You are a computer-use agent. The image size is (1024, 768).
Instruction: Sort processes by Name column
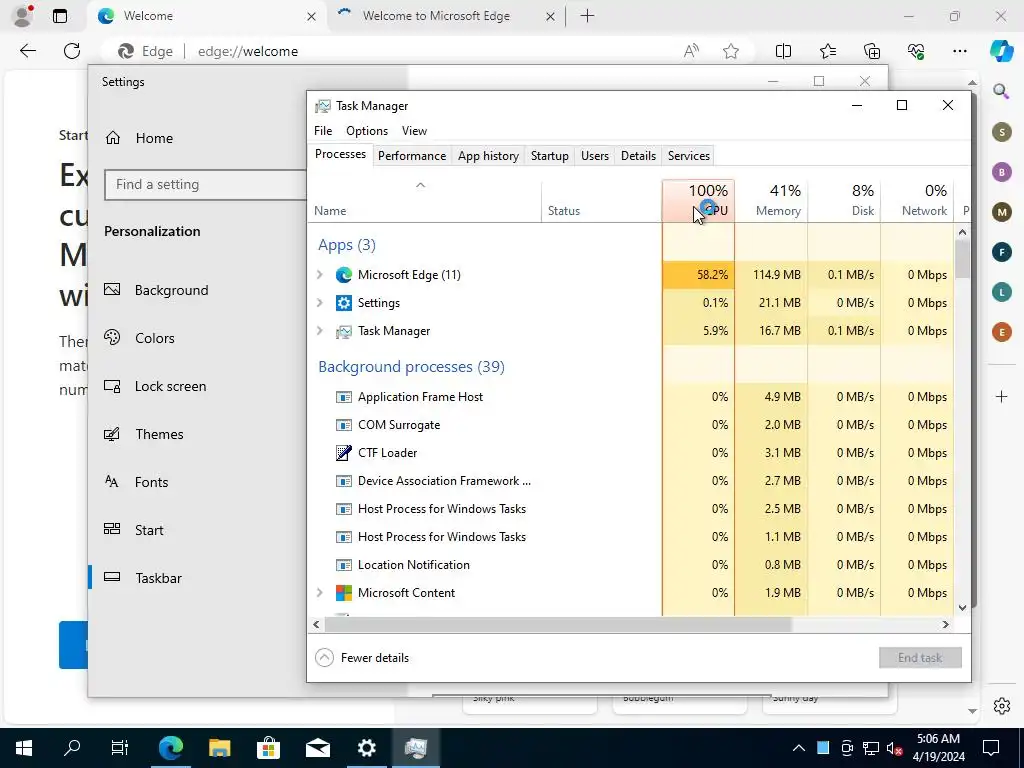[x=424, y=200]
